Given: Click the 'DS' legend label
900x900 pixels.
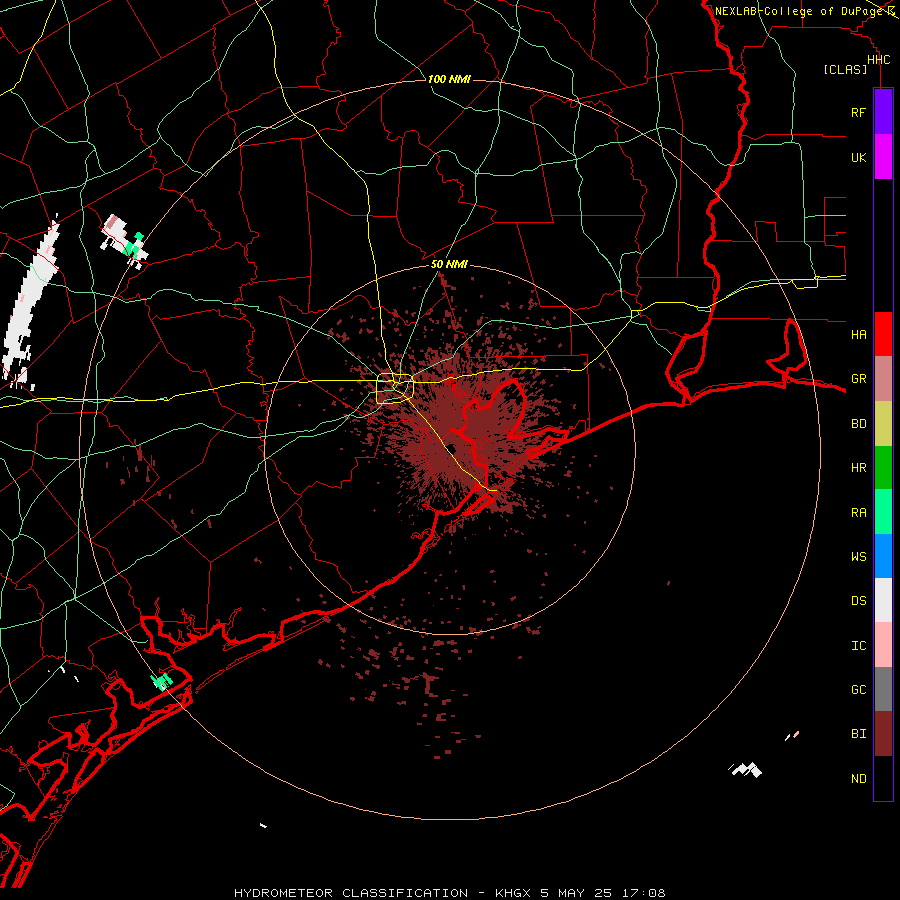Looking at the screenshot, I should click(x=858, y=600).
